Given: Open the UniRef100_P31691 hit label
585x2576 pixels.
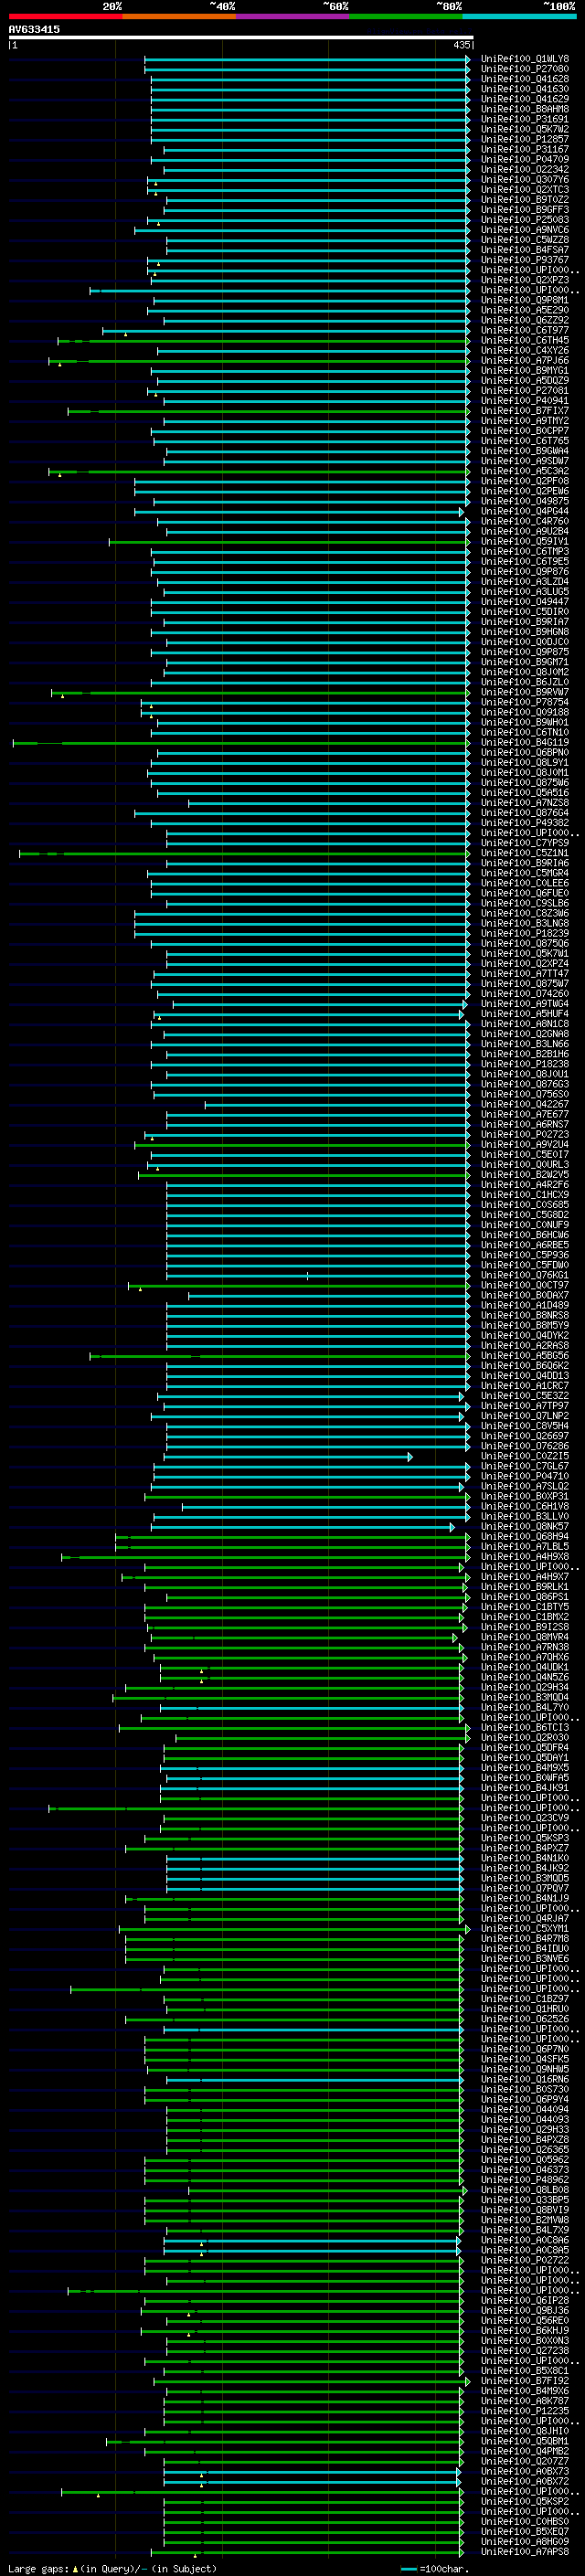Looking at the screenshot, I should [525, 119].
